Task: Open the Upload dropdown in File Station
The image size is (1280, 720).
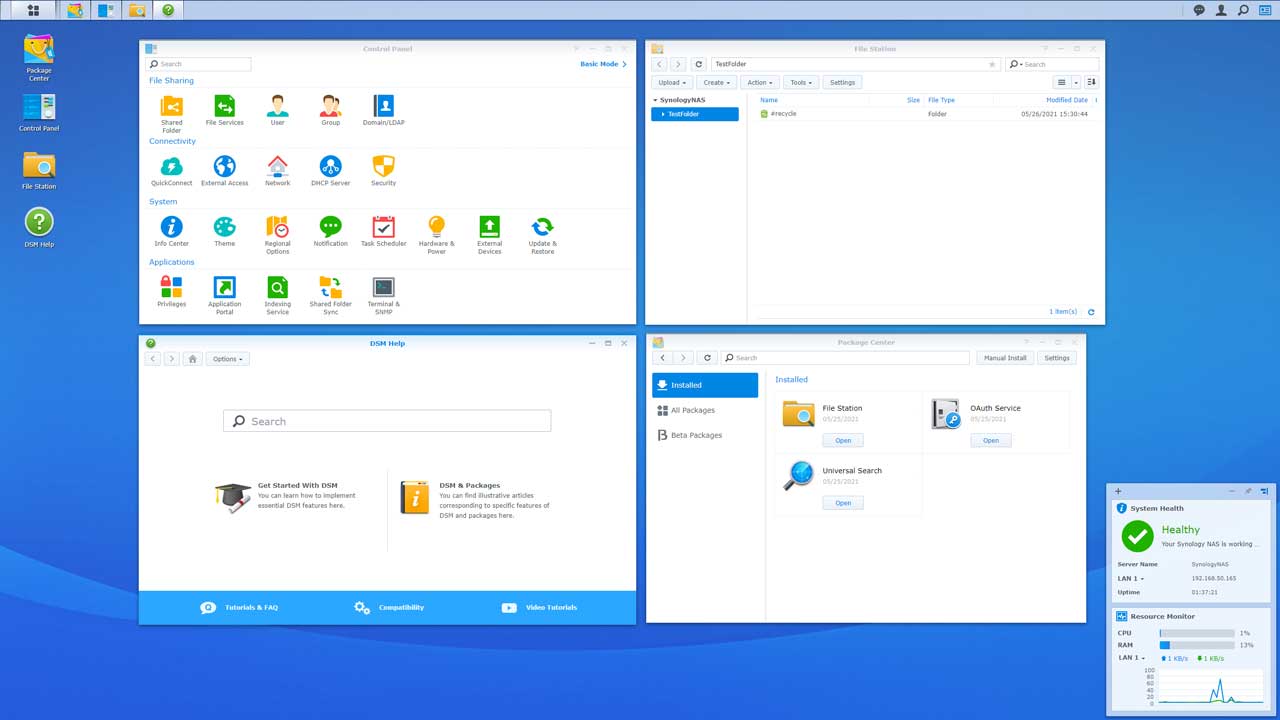Action: tap(672, 83)
